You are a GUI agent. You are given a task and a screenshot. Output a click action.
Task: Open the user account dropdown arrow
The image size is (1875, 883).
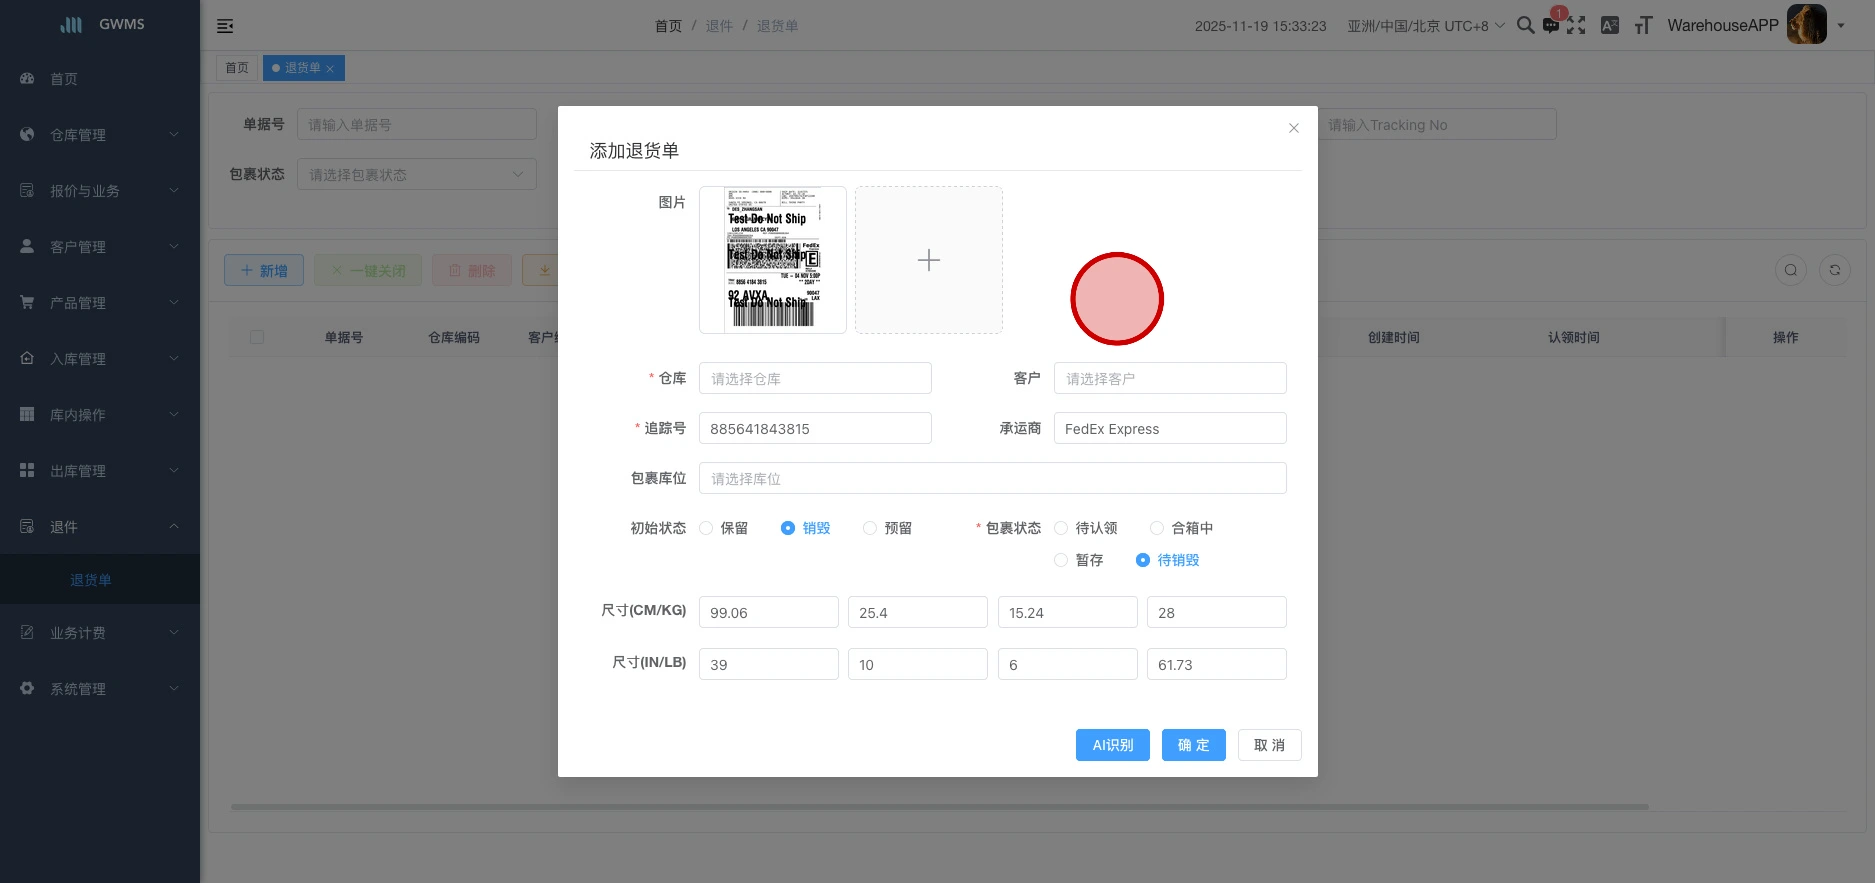point(1841,26)
